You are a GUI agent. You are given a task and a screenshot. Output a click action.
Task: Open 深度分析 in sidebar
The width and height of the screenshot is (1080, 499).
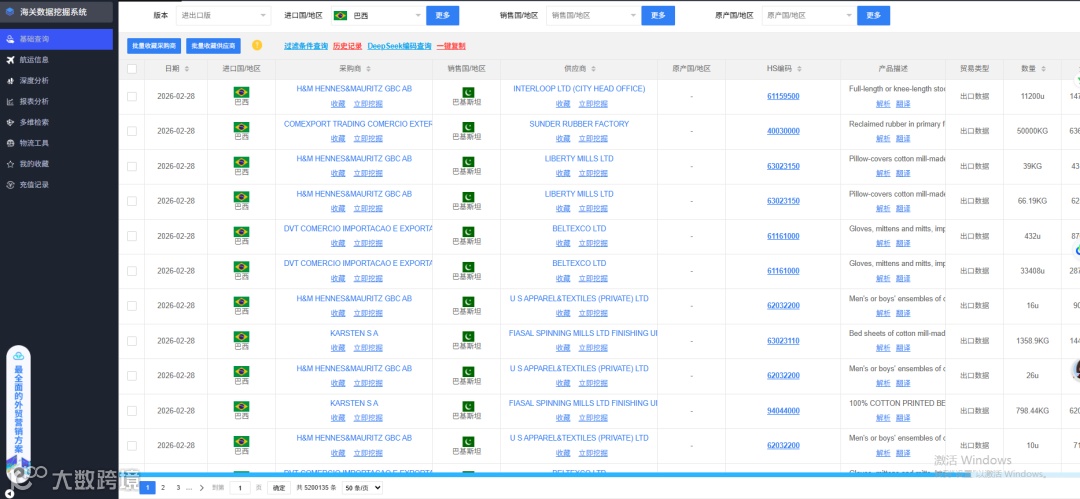(56, 81)
